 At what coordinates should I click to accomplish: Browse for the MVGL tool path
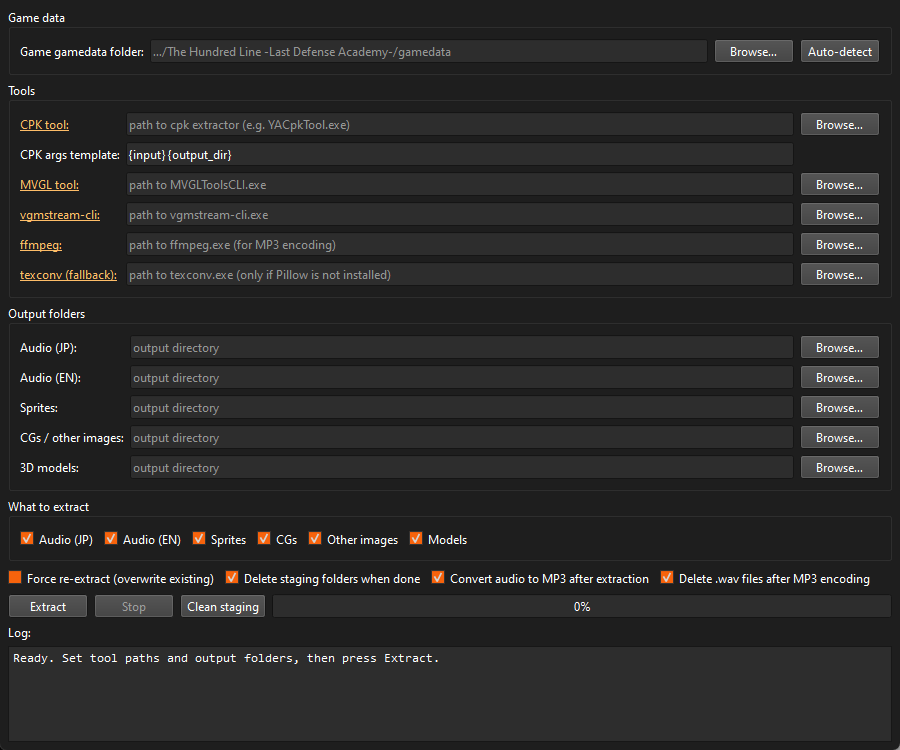click(839, 185)
